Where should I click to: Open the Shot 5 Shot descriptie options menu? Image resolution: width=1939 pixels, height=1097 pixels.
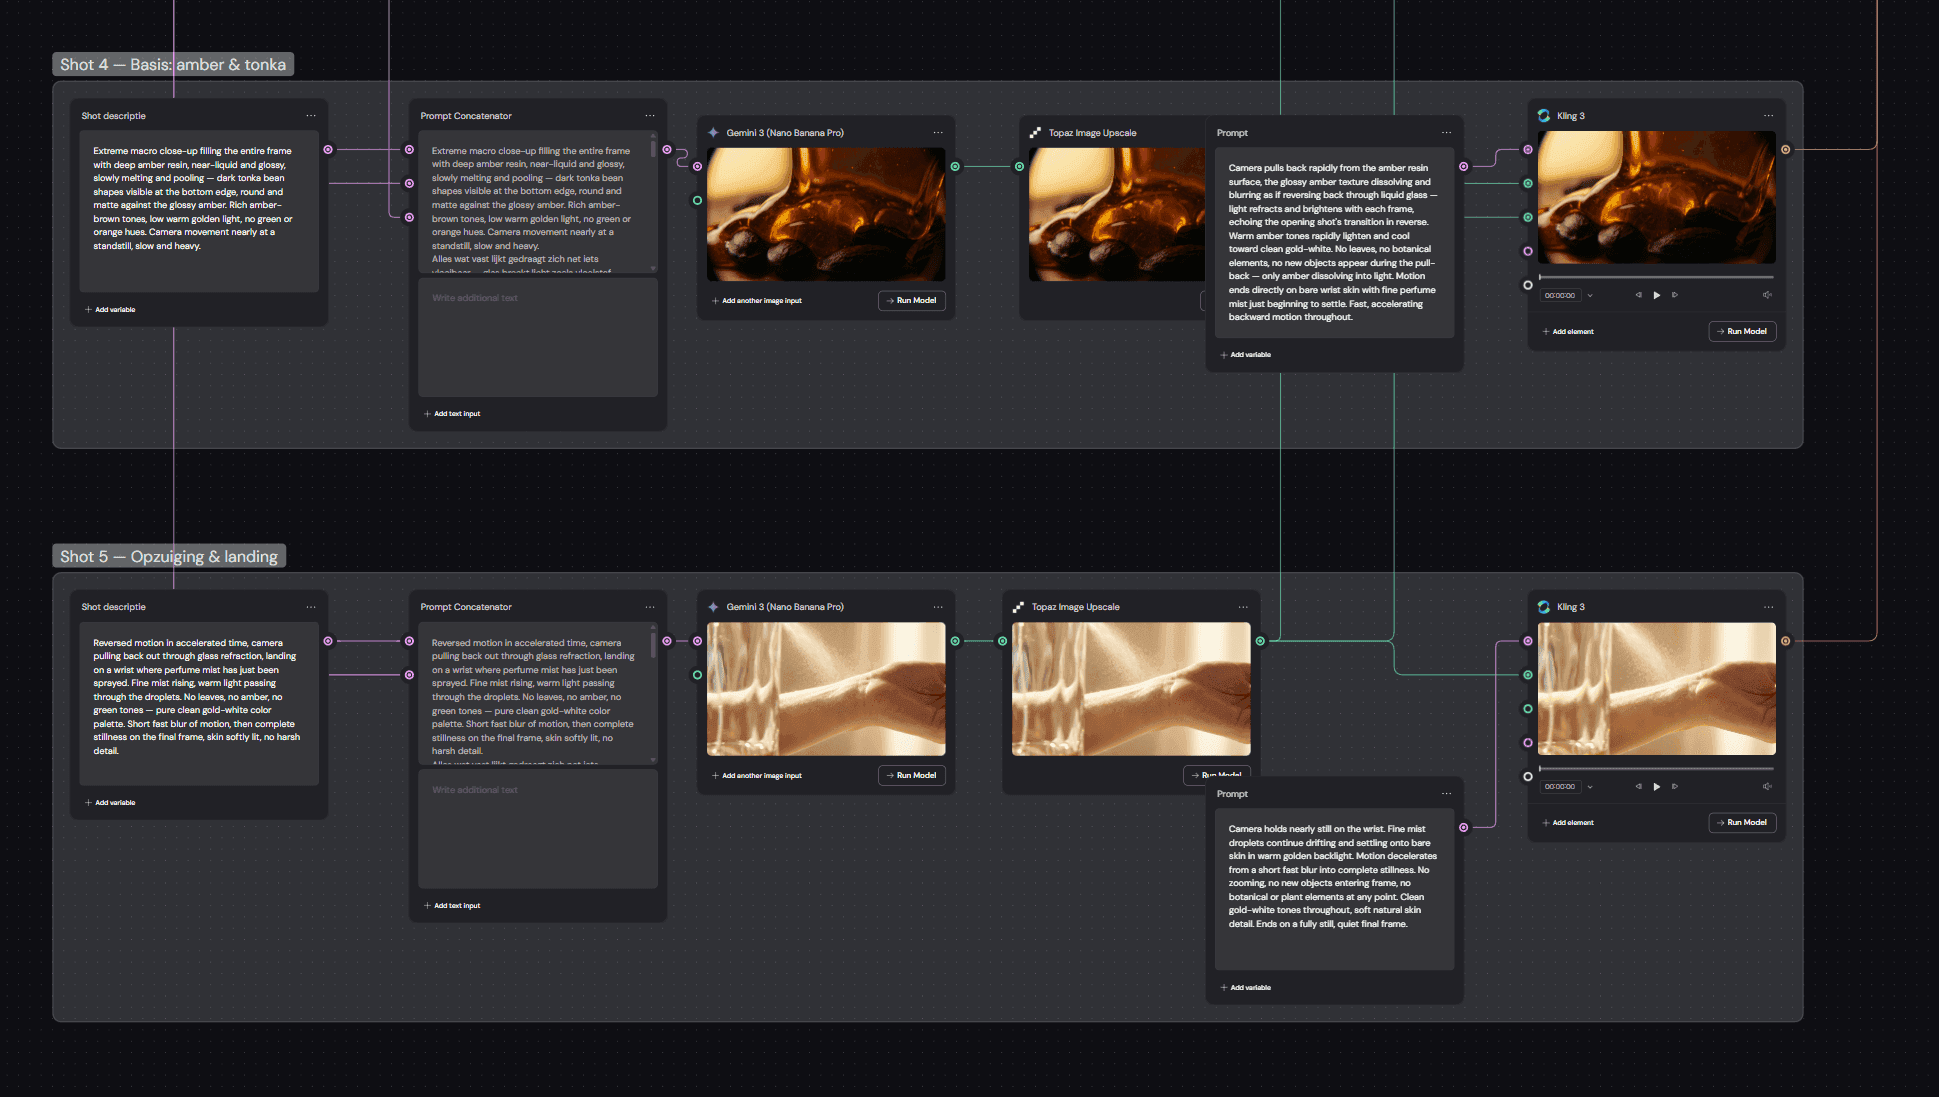pyautogui.click(x=311, y=607)
